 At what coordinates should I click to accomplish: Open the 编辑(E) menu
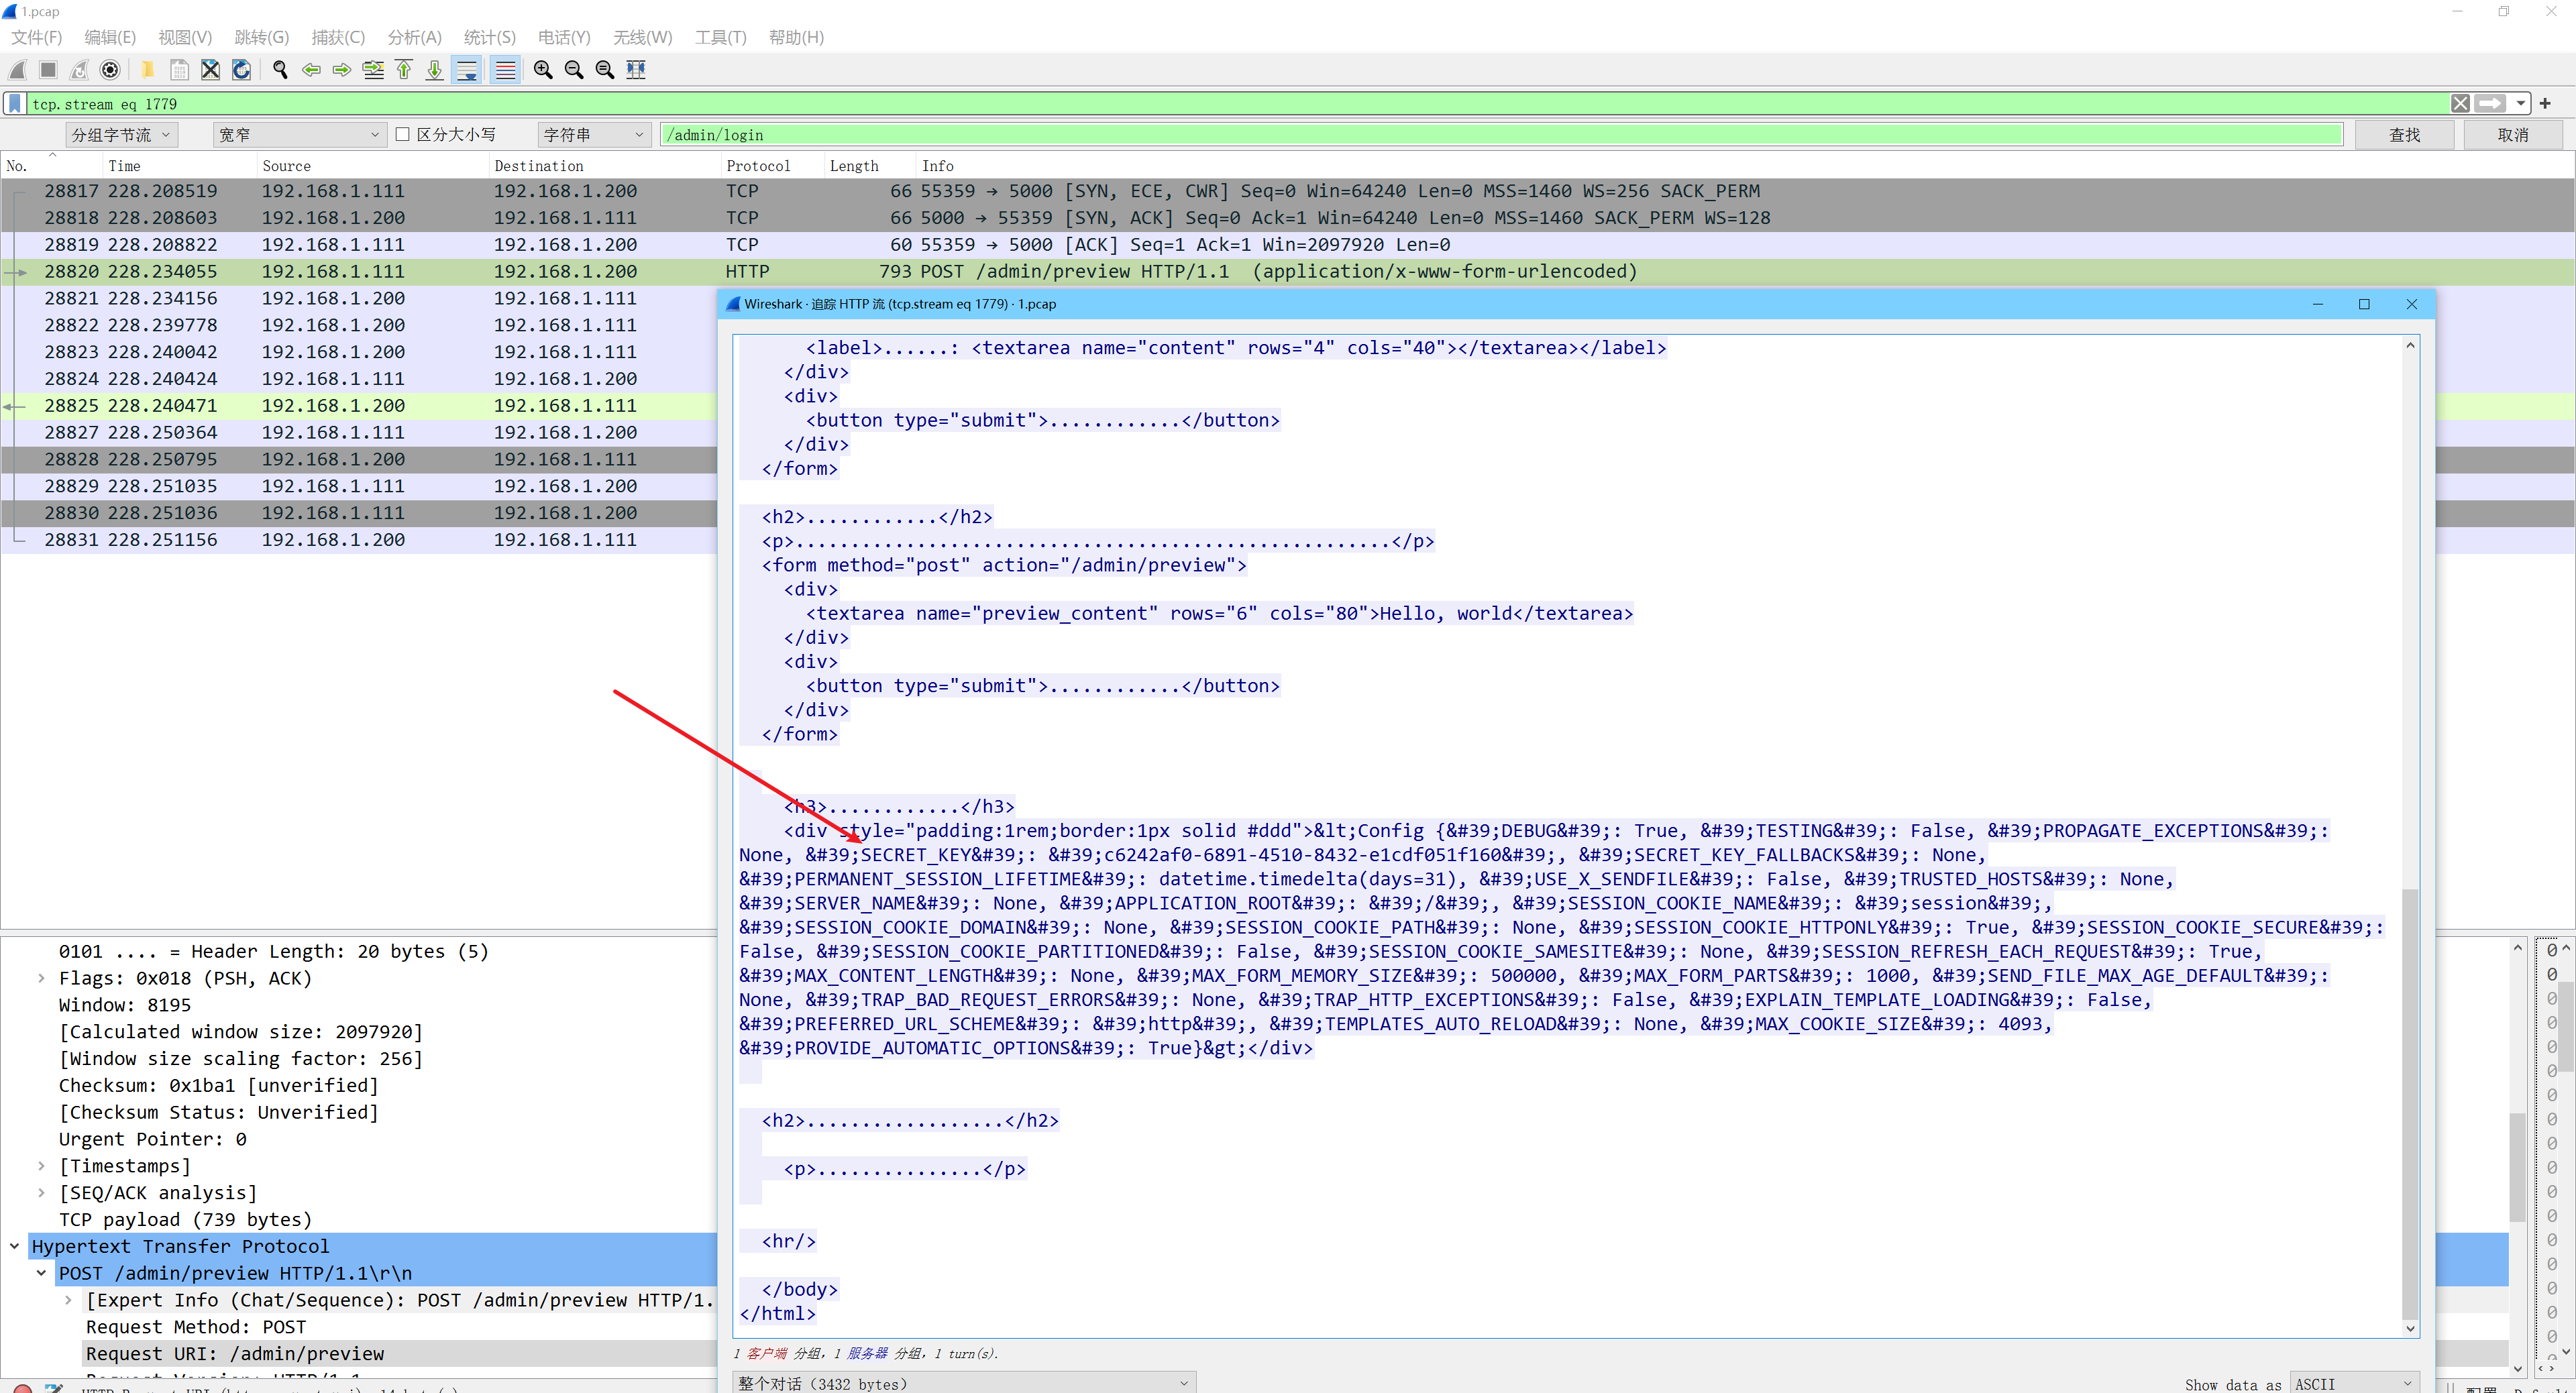click(110, 37)
